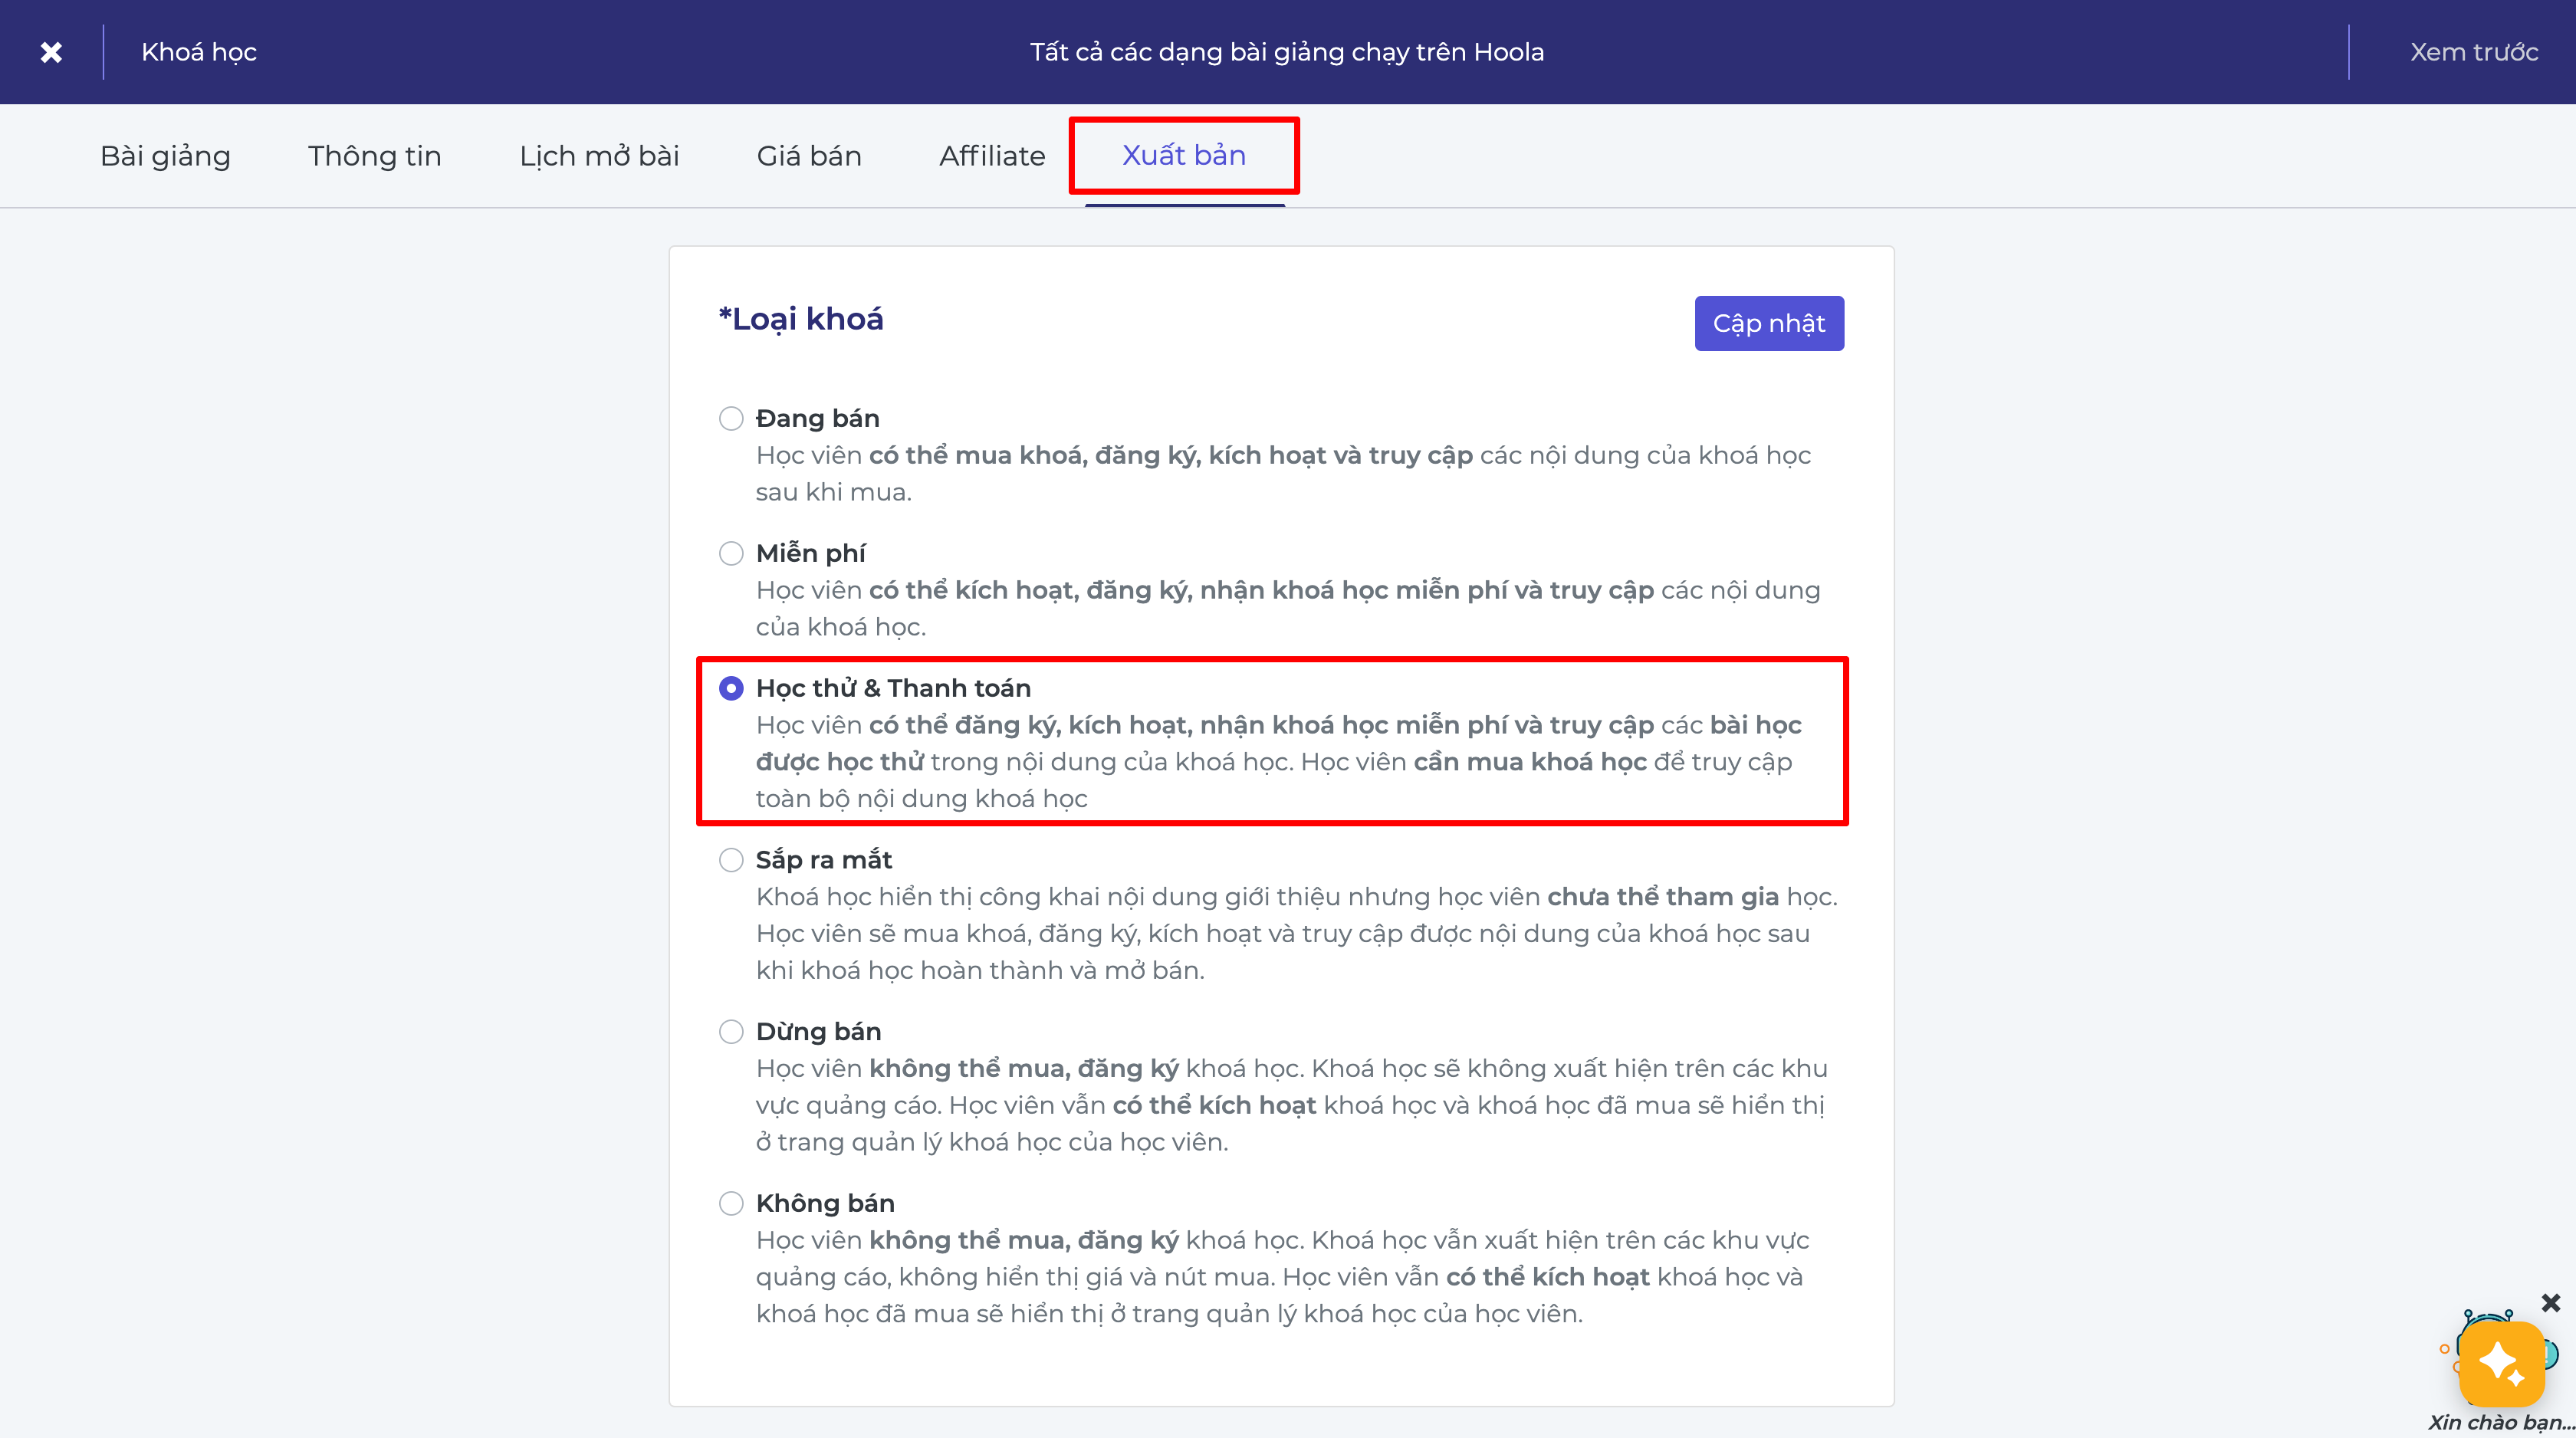The image size is (2576, 1438).
Task: Choose the Sắp ra mắt radio option
Action: click(731, 860)
